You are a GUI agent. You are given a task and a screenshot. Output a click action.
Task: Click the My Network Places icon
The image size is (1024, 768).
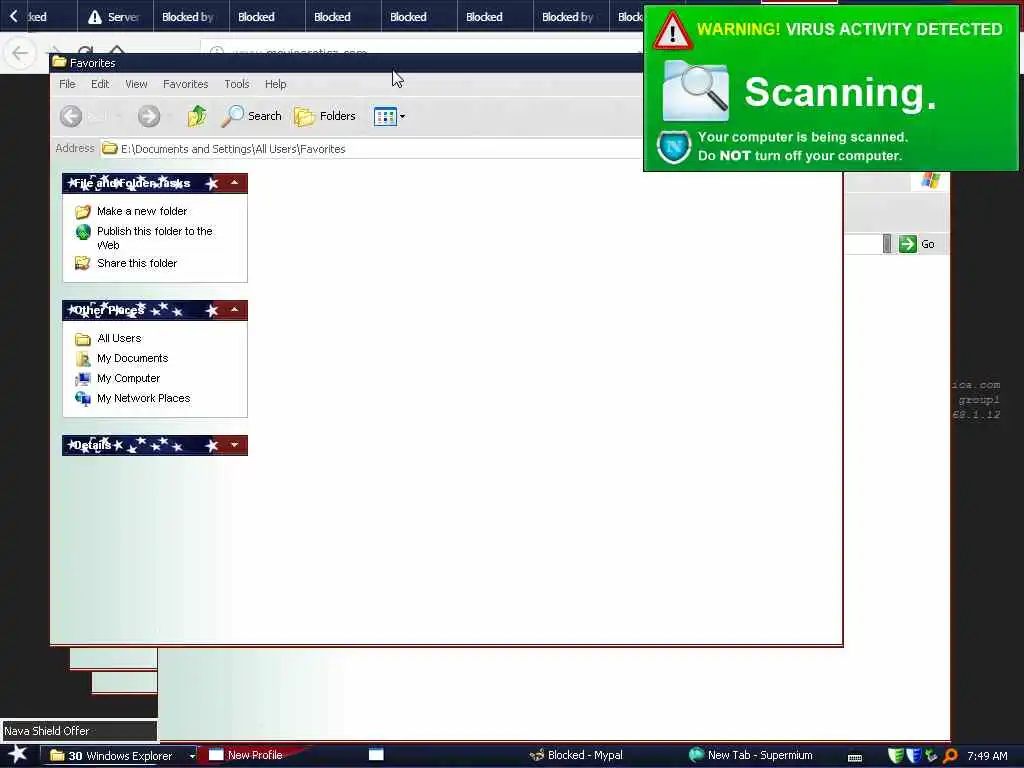coord(83,398)
